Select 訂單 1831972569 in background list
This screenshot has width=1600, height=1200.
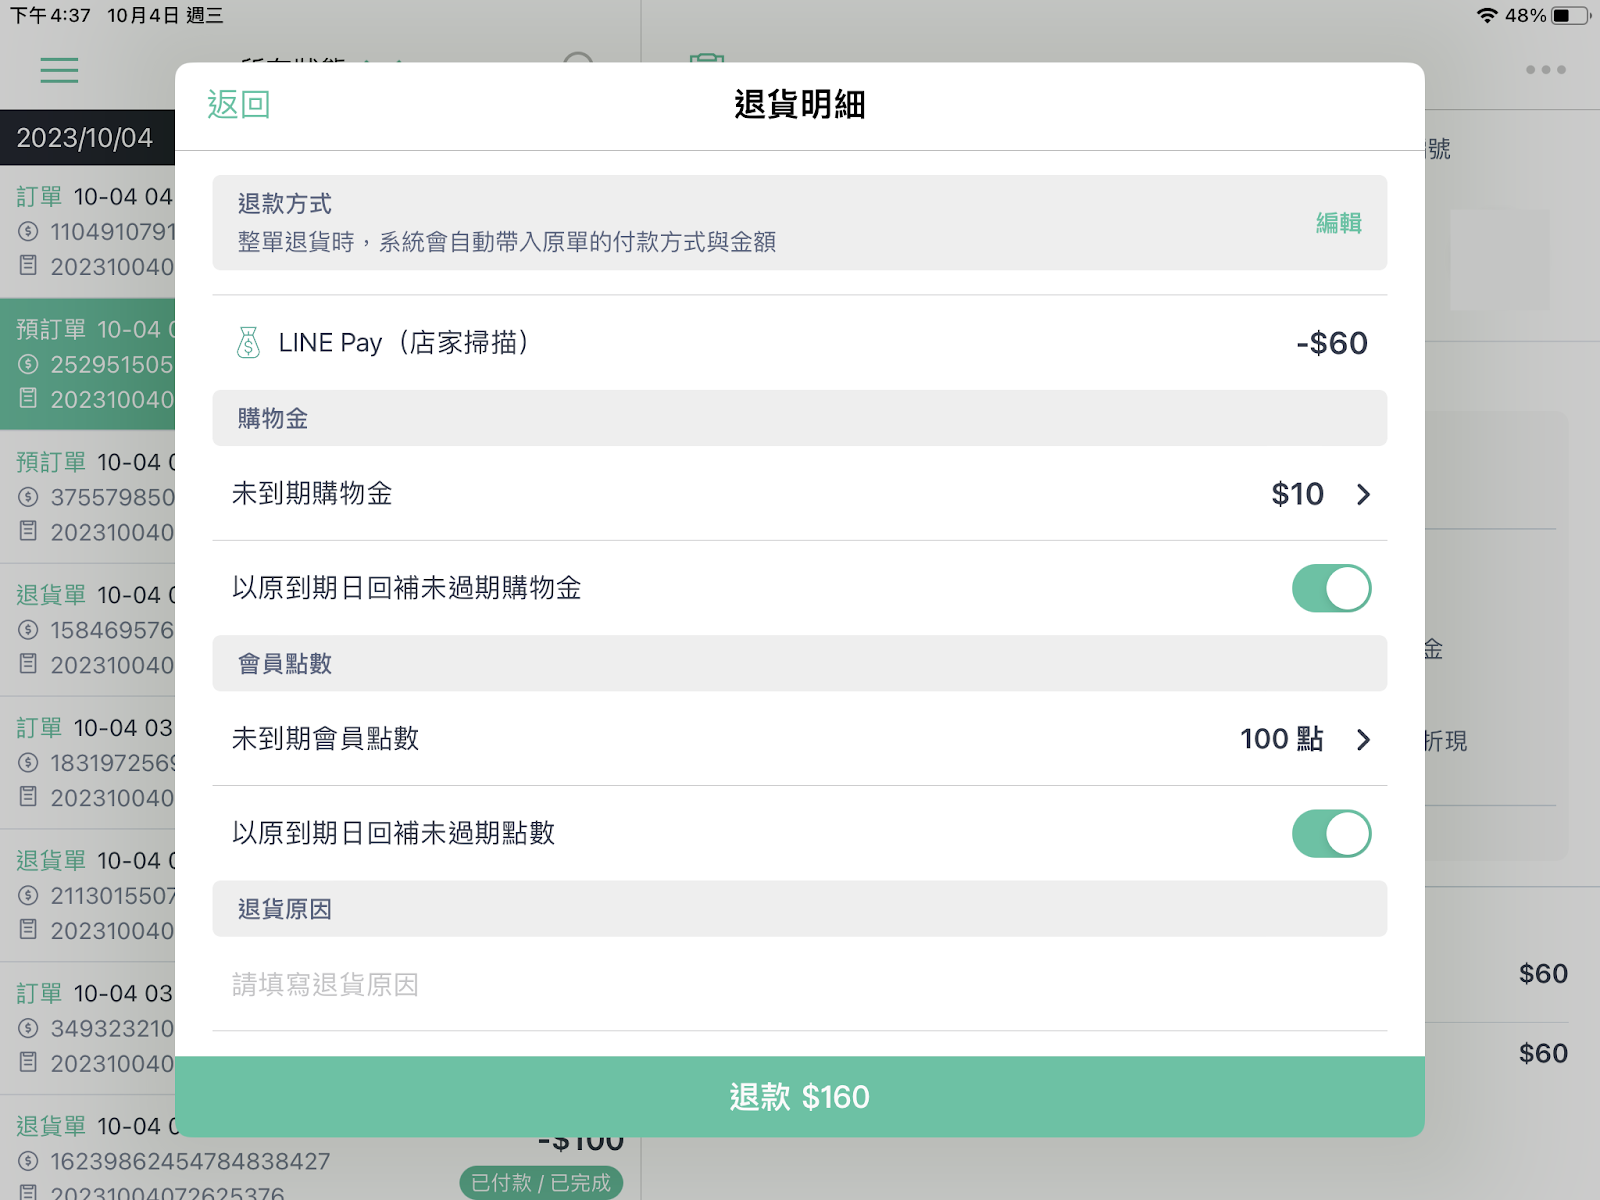click(x=88, y=763)
